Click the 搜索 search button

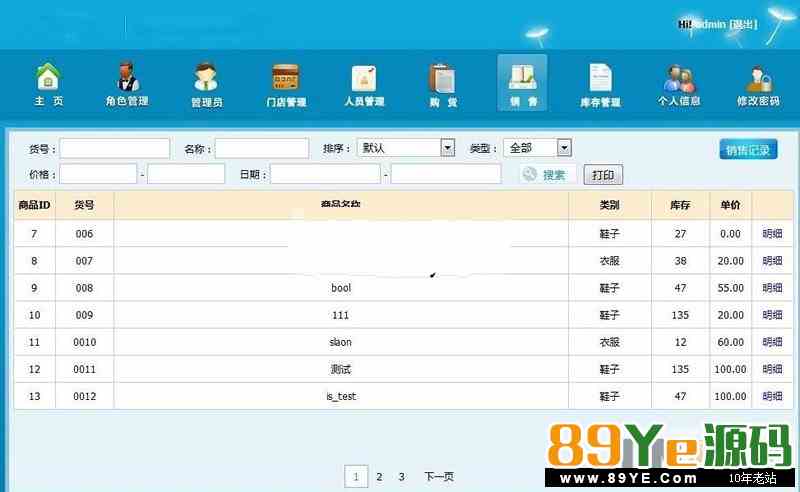point(547,175)
